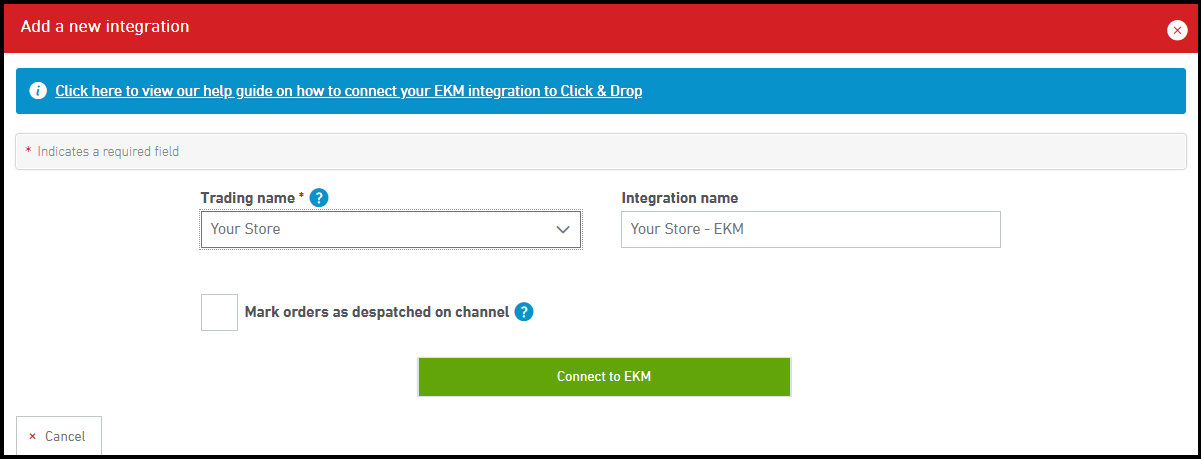Click the chevron arrow in Your Store dropdown
Viewport: 1201px width, 459px height.
562,229
